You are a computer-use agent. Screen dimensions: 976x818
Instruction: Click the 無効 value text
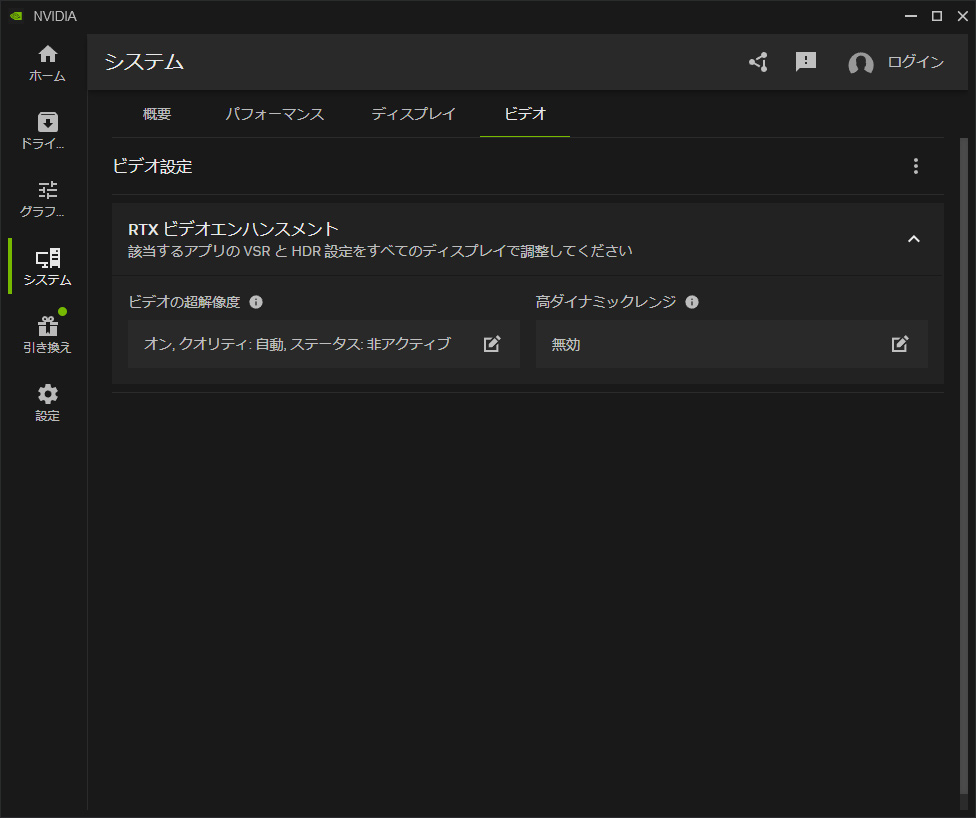click(x=565, y=344)
